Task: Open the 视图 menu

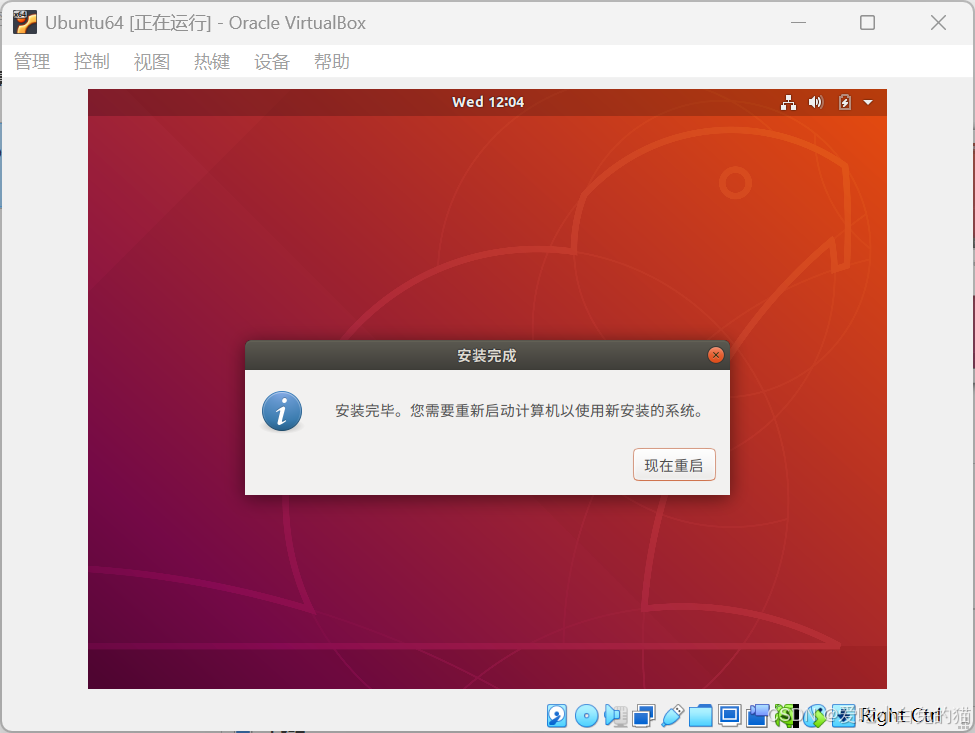Action: (152, 62)
